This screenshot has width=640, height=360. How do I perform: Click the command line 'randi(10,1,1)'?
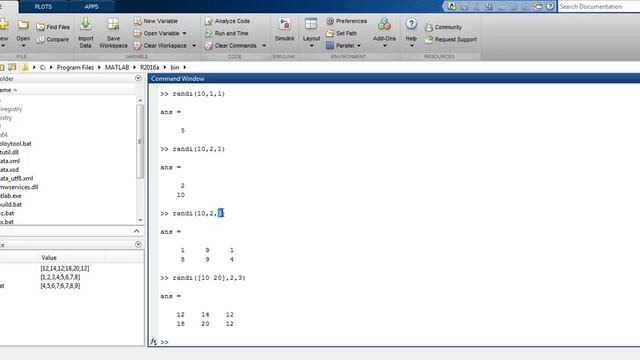[x=198, y=94]
